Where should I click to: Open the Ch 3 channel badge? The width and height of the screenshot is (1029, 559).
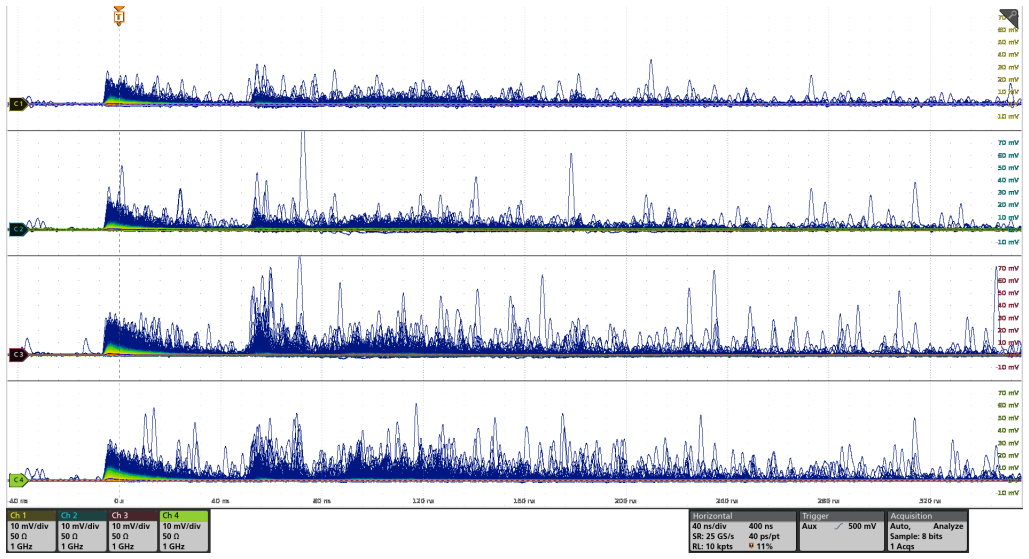(133, 531)
